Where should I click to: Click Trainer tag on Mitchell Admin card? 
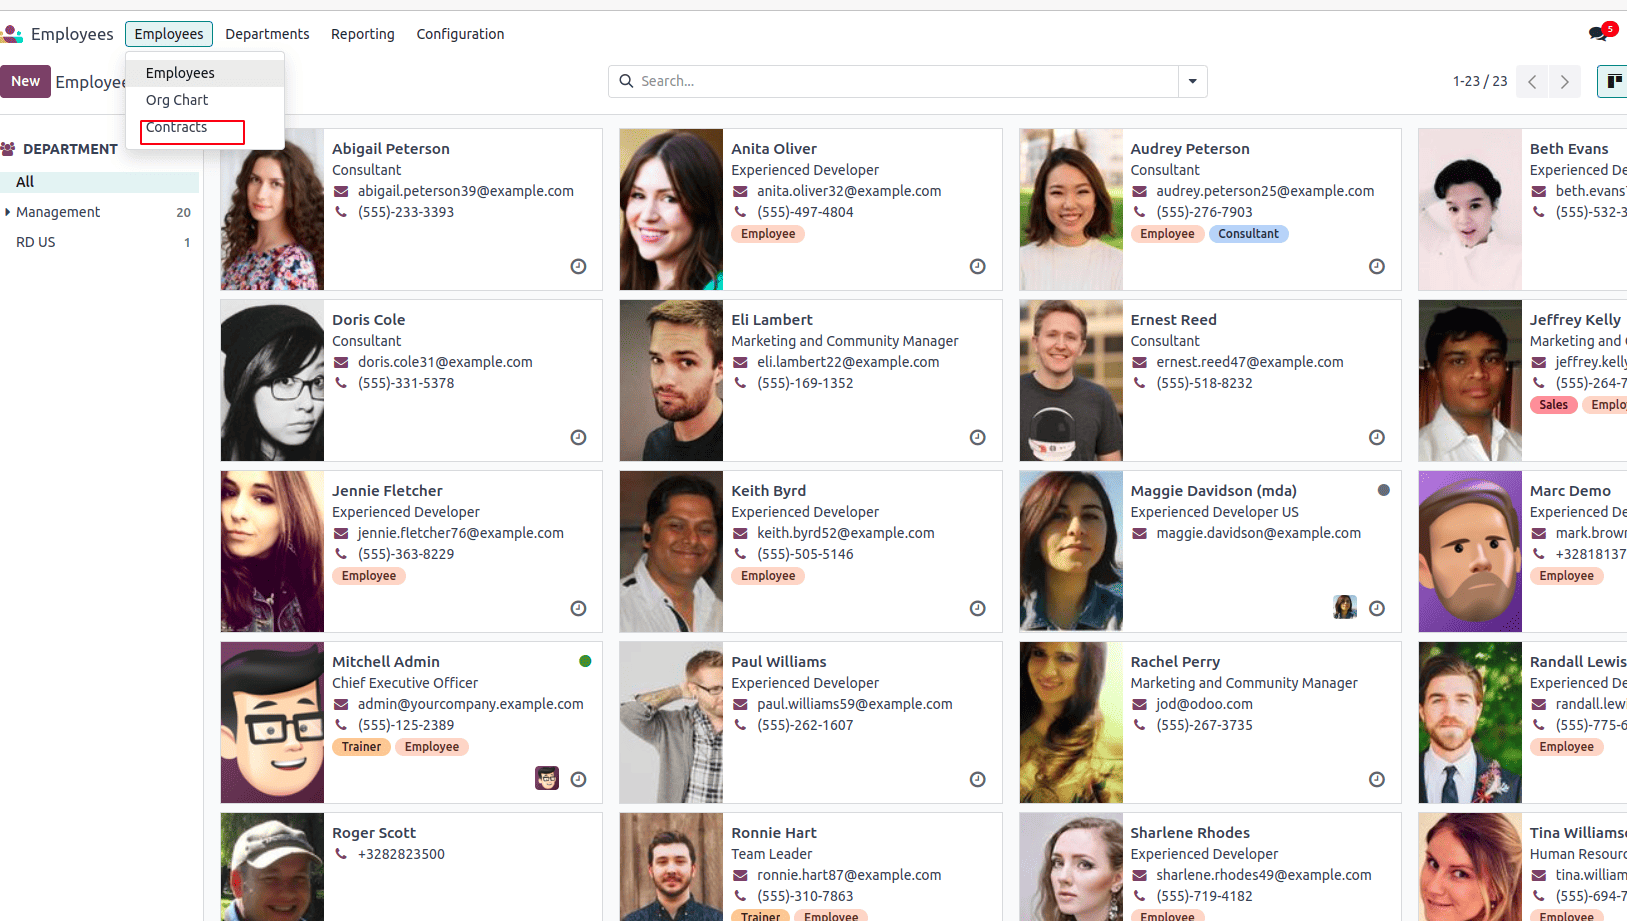coord(361,747)
